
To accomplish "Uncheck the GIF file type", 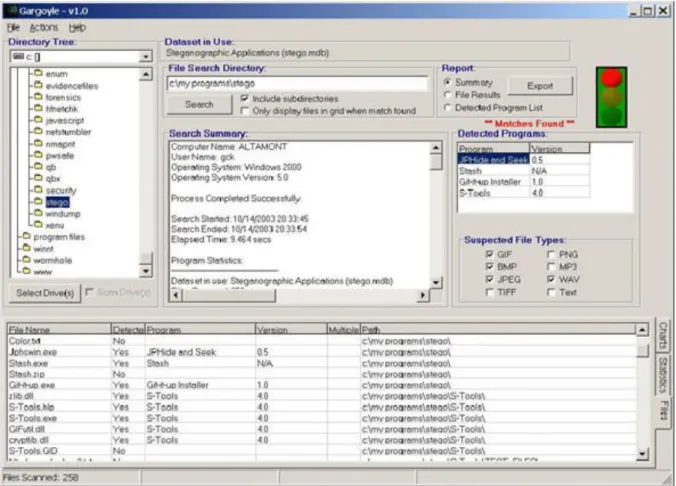I will 489,254.
